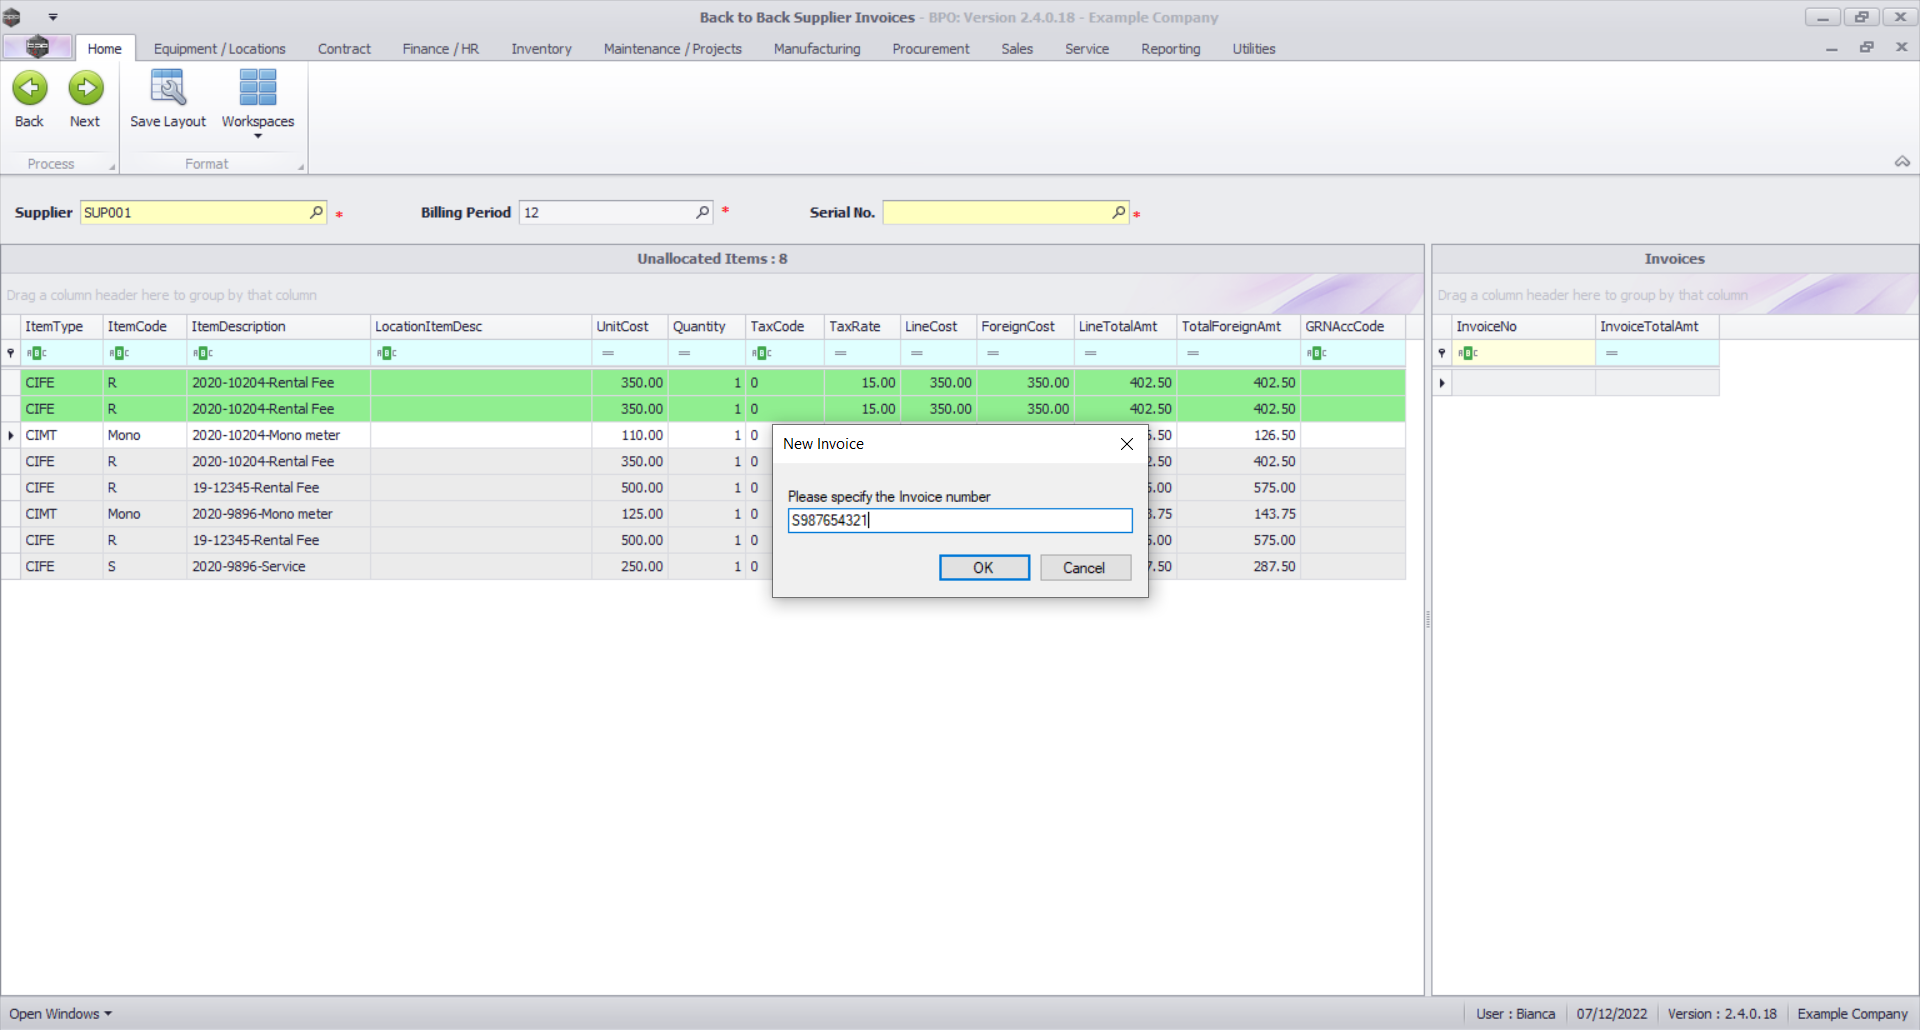Expand the Process group dialog launcher

click(x=112, y=167)
